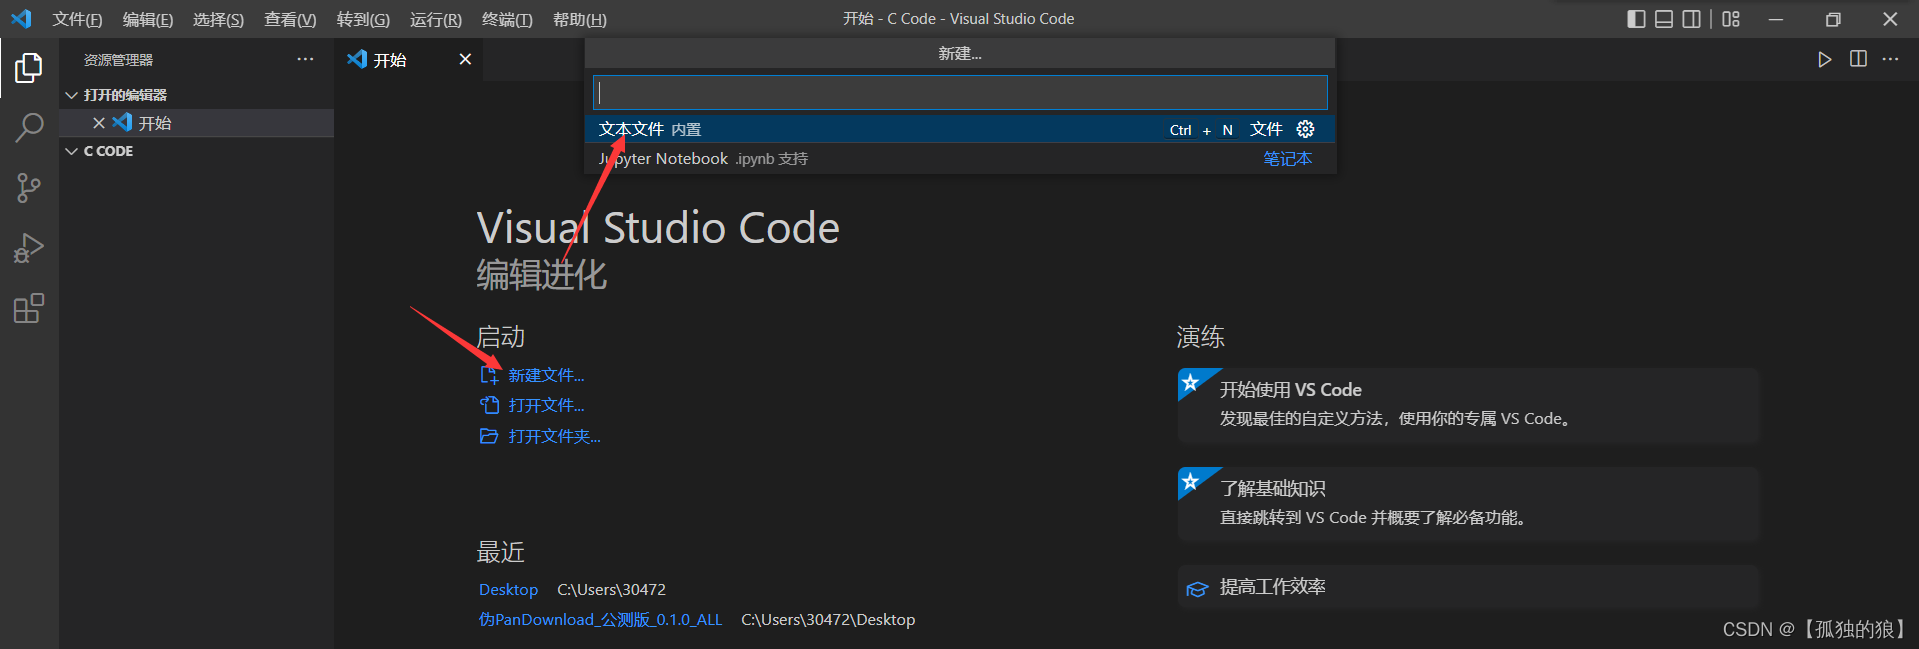Open the 终端(T) menu
The width and height of the screenshot is (1919, 649).
tap(507, 19)
